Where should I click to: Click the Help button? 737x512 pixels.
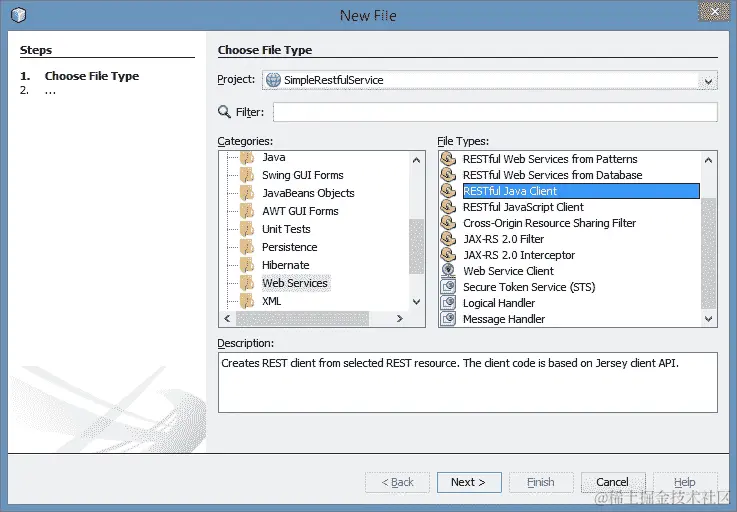point(685,482)
